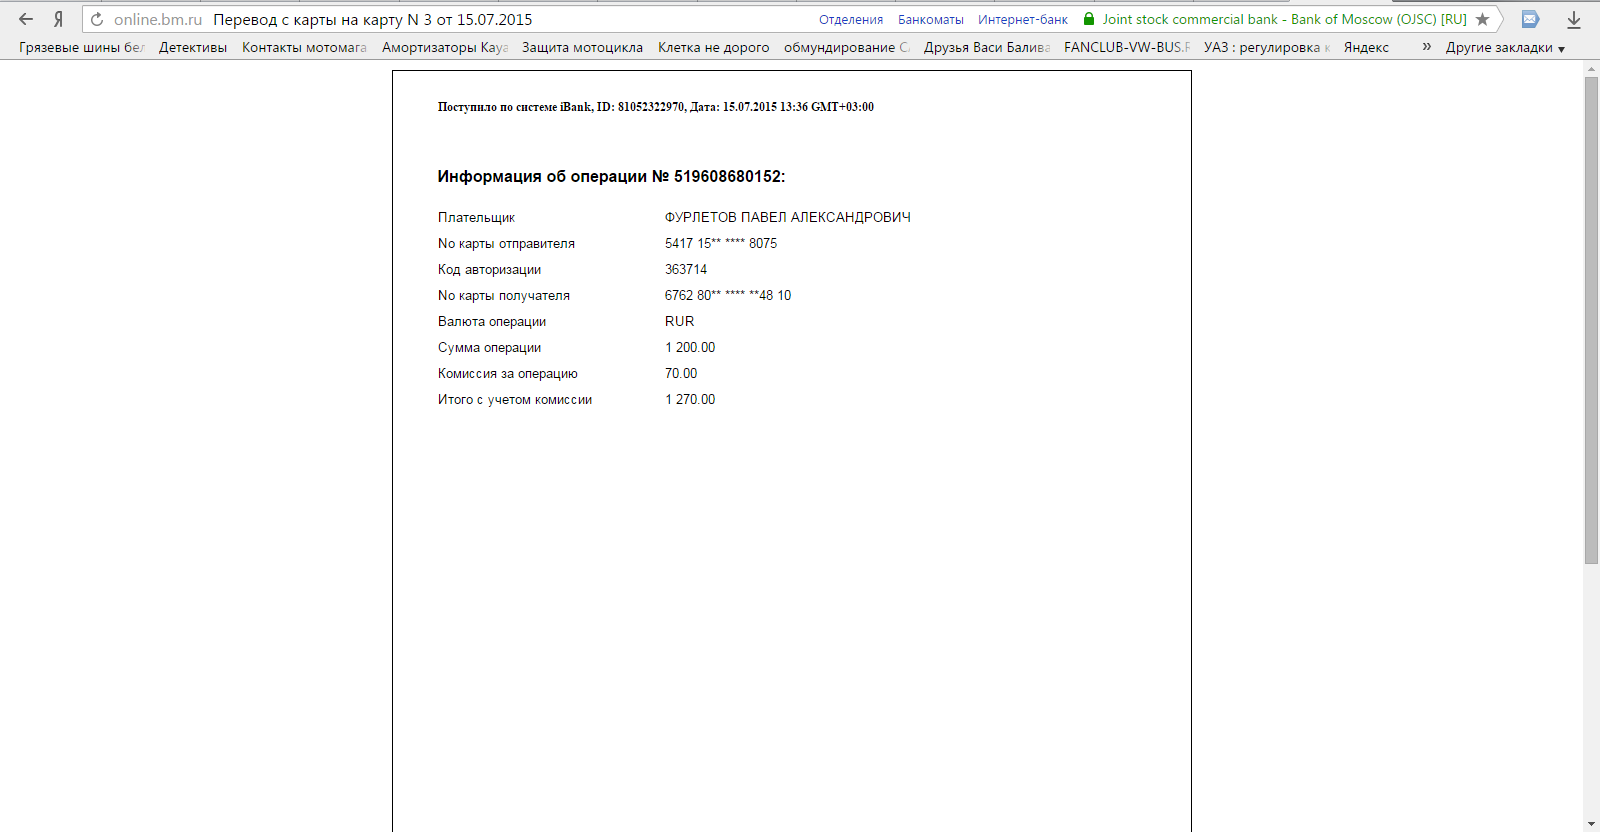Open the Отделения quick link
Image resolution: width=1600 pixels, height=832 pixels.
click(850, 19)
